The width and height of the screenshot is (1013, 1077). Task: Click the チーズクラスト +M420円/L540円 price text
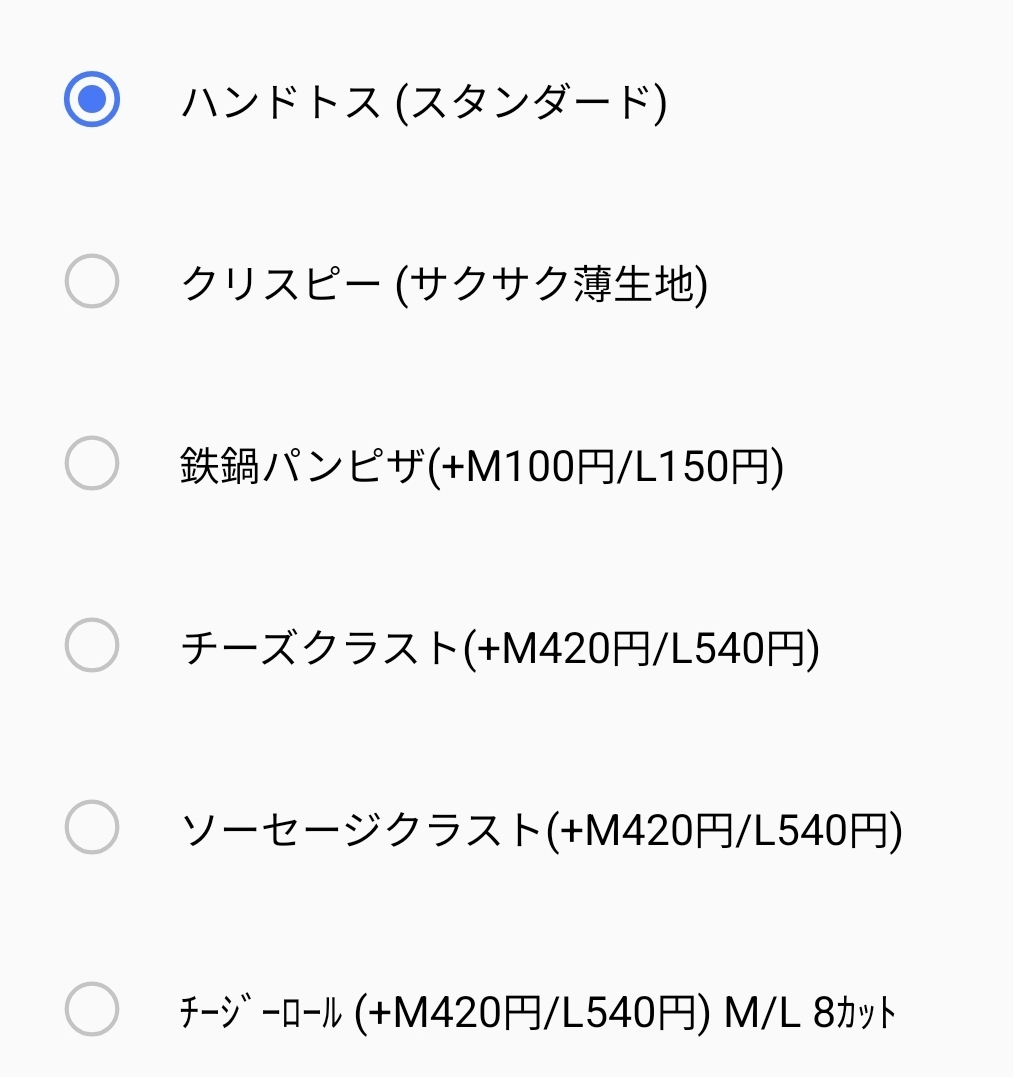tap(641, 648)
